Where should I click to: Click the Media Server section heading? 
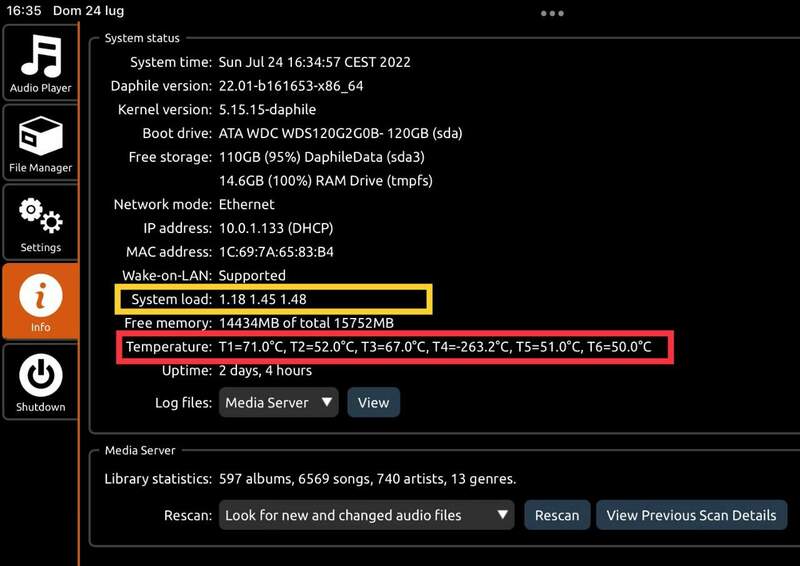[x=140, y=450]
